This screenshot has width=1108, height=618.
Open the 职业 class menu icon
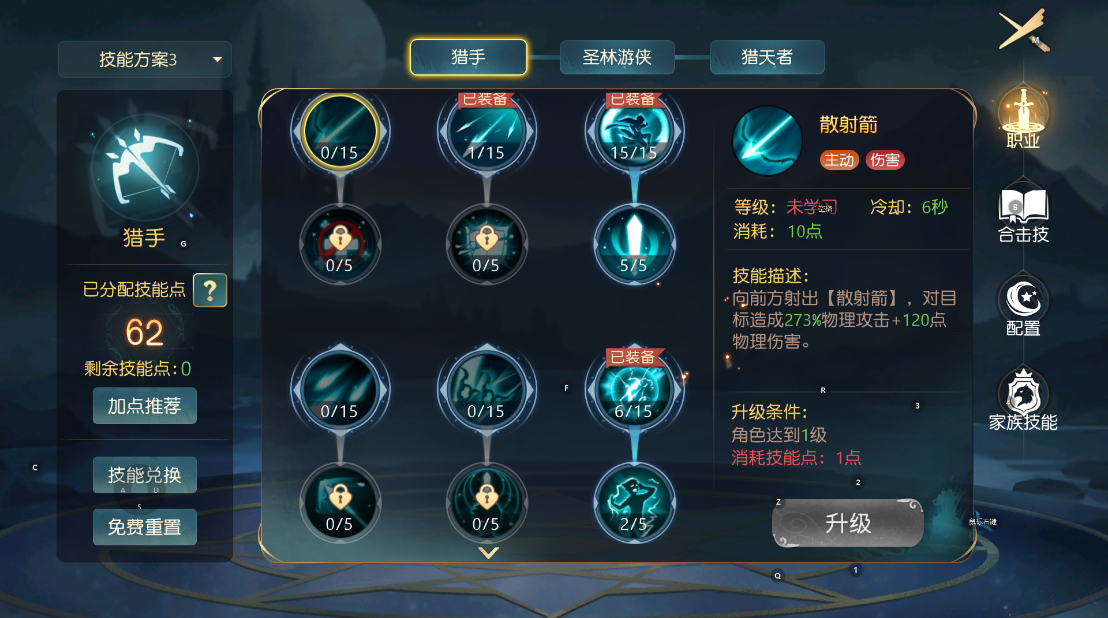1023,117
